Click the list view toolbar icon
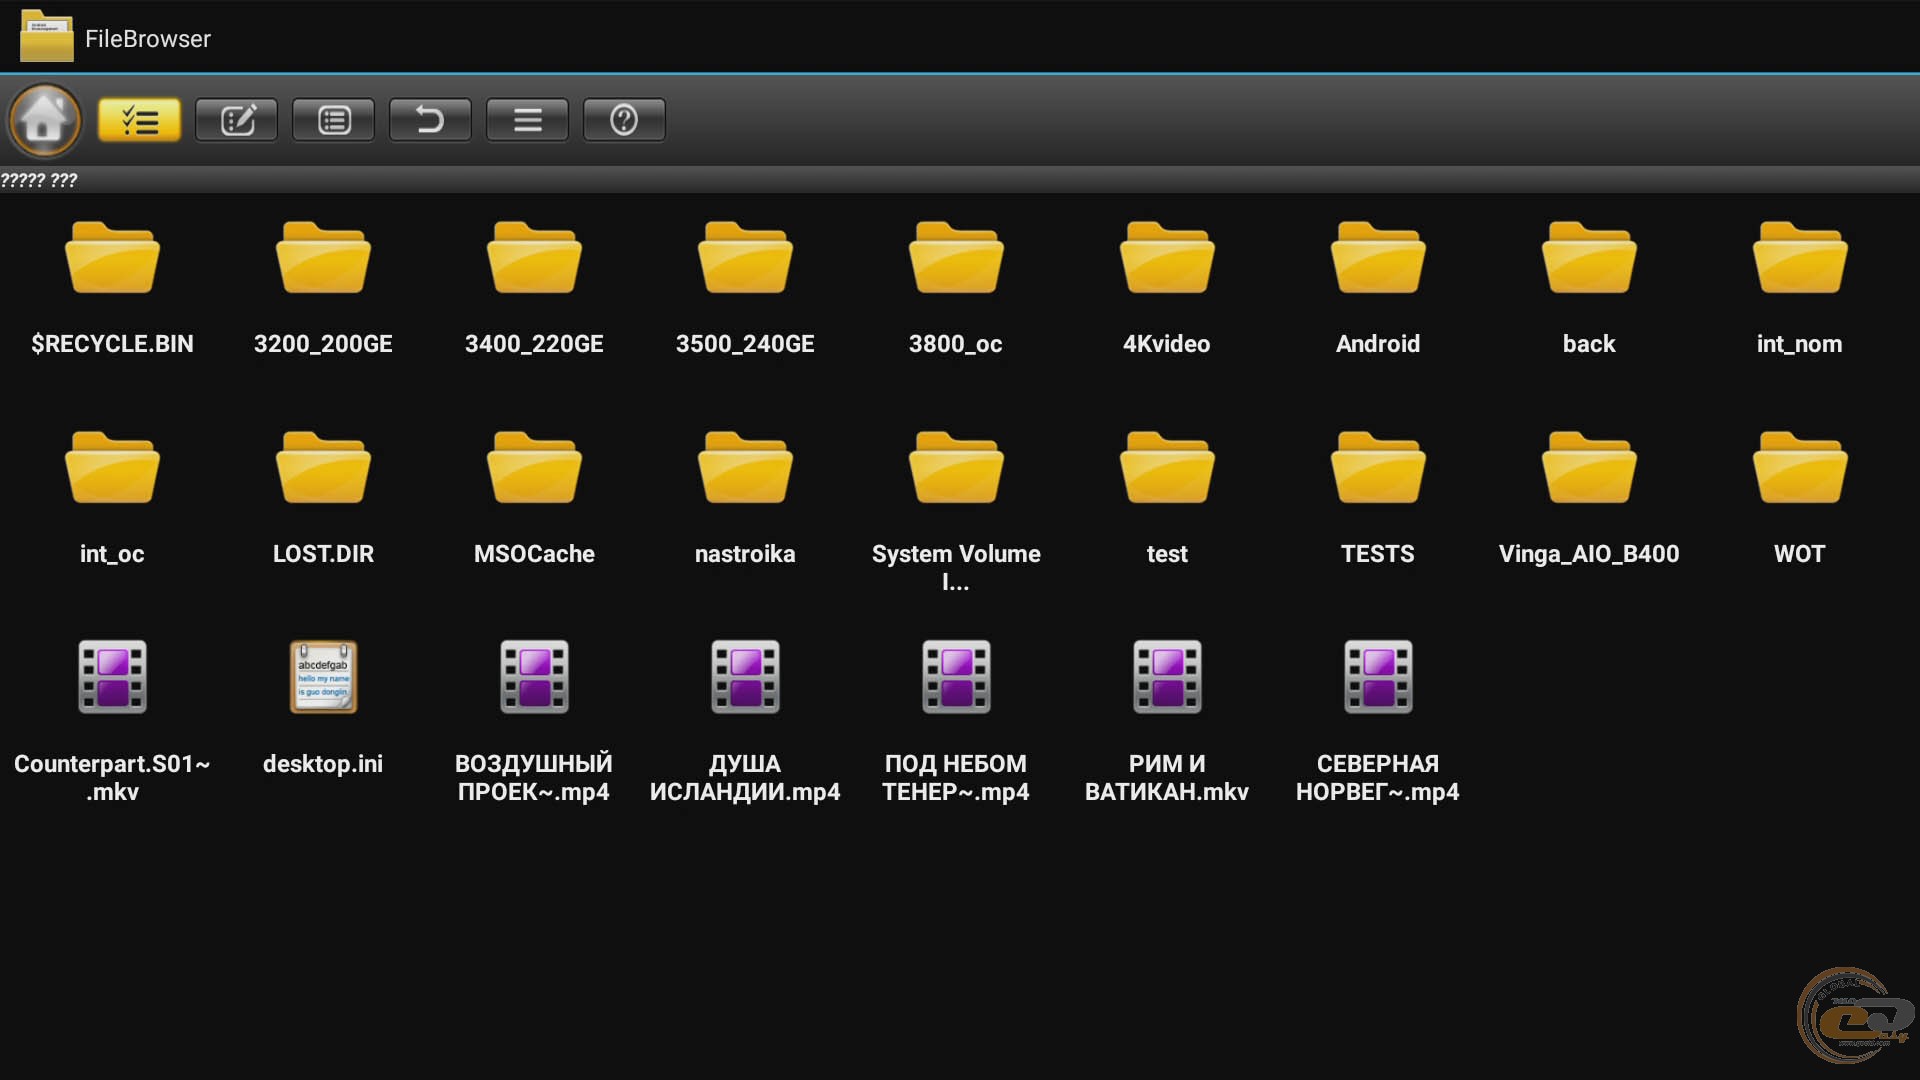 coord(333,120)
